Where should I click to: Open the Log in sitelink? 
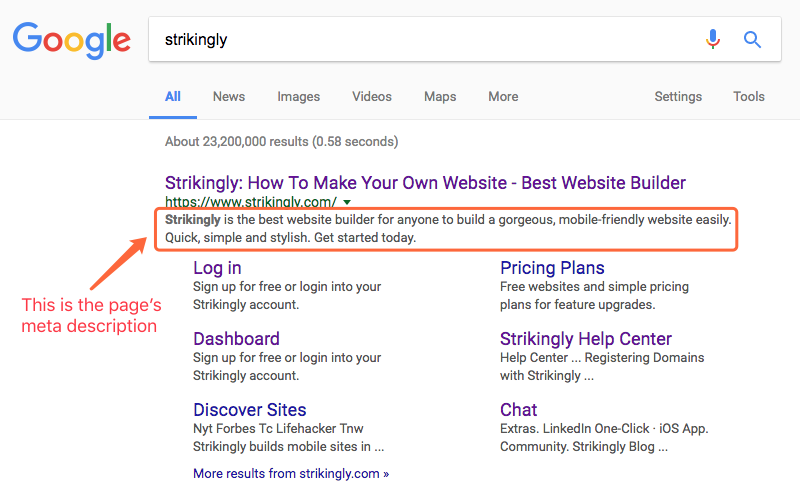click(x=217, y=268)
